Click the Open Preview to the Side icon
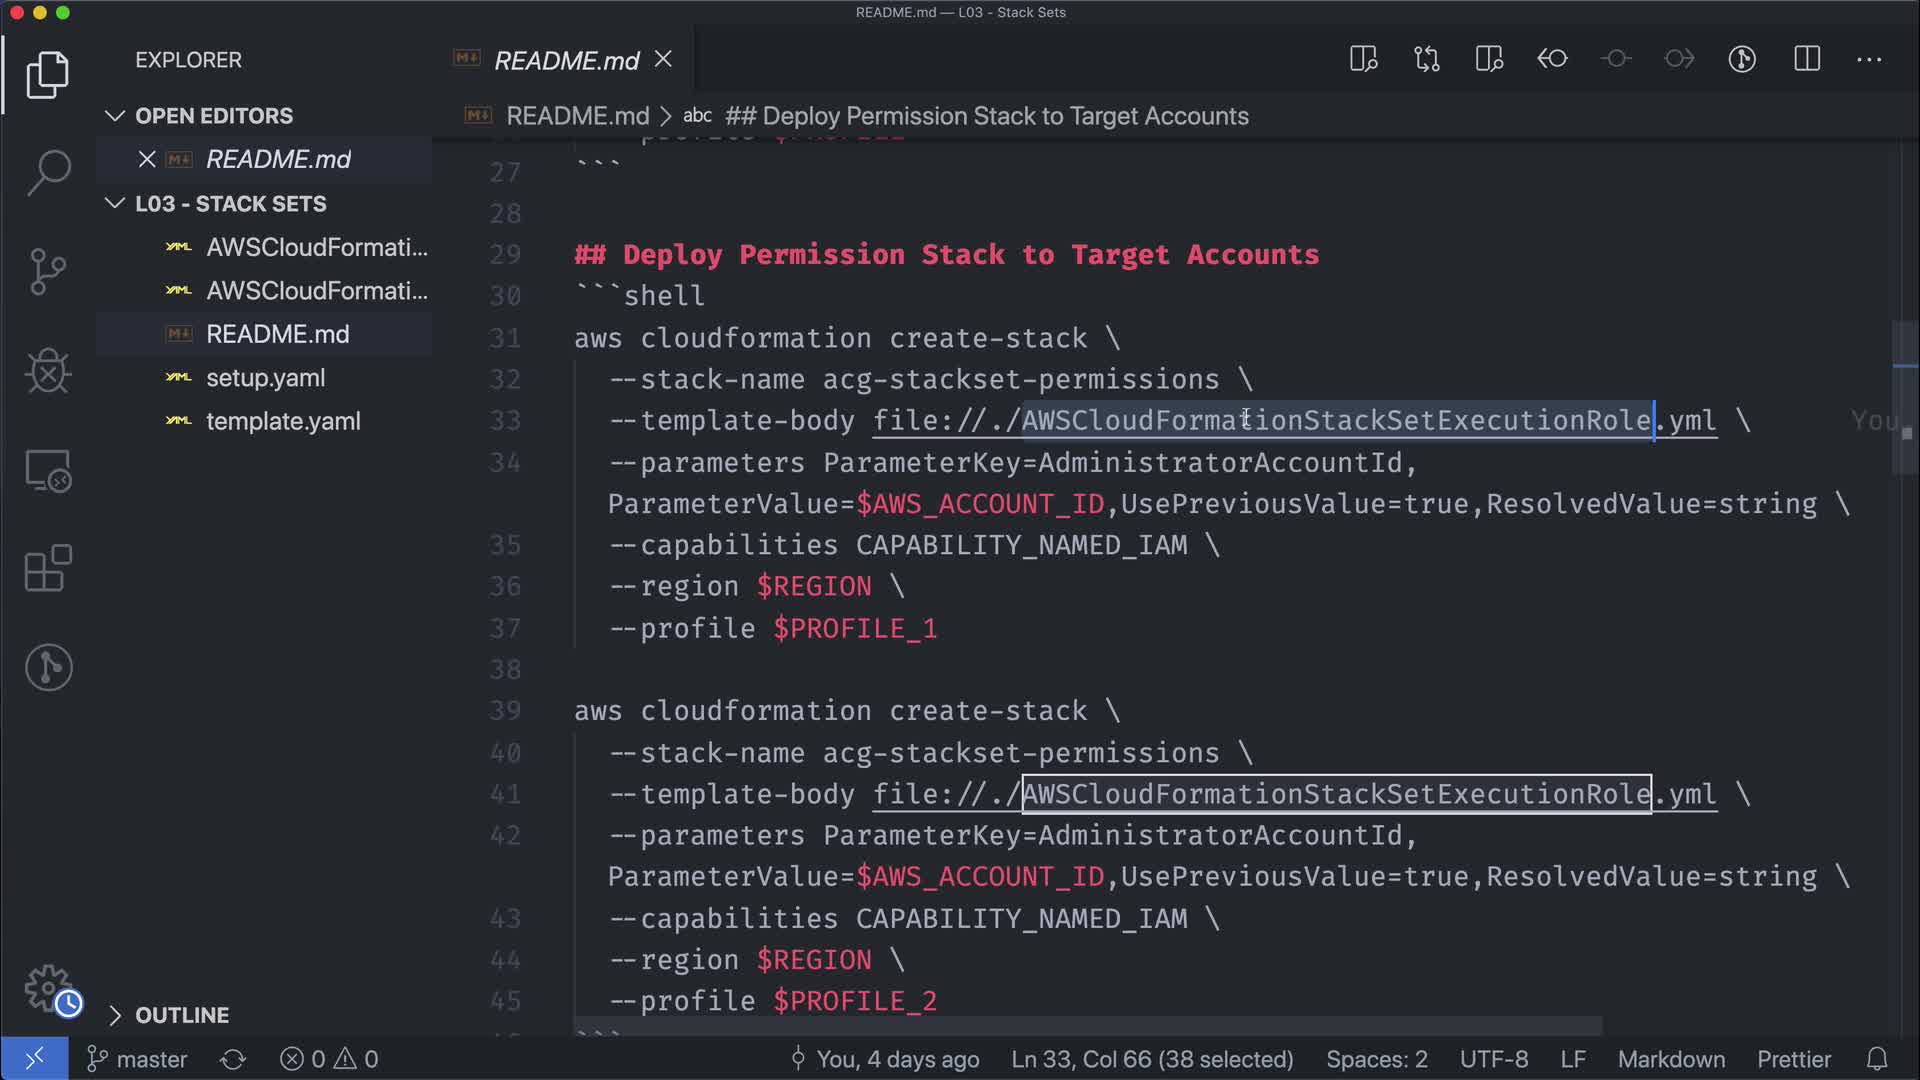1920x1080 pixels. 1363,59
